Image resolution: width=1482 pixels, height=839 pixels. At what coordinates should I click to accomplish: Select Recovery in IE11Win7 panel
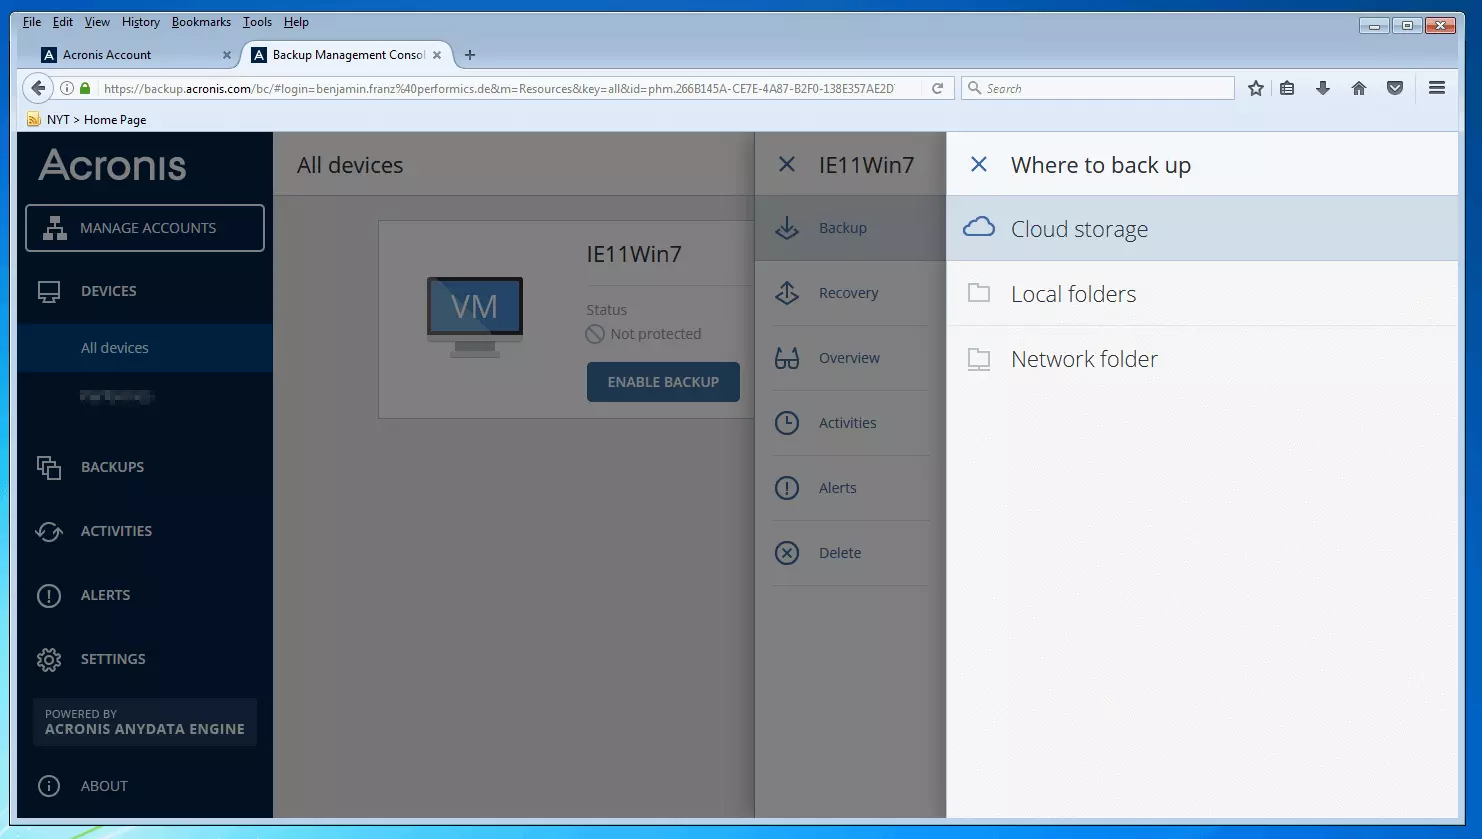click(x=851, y=293)
